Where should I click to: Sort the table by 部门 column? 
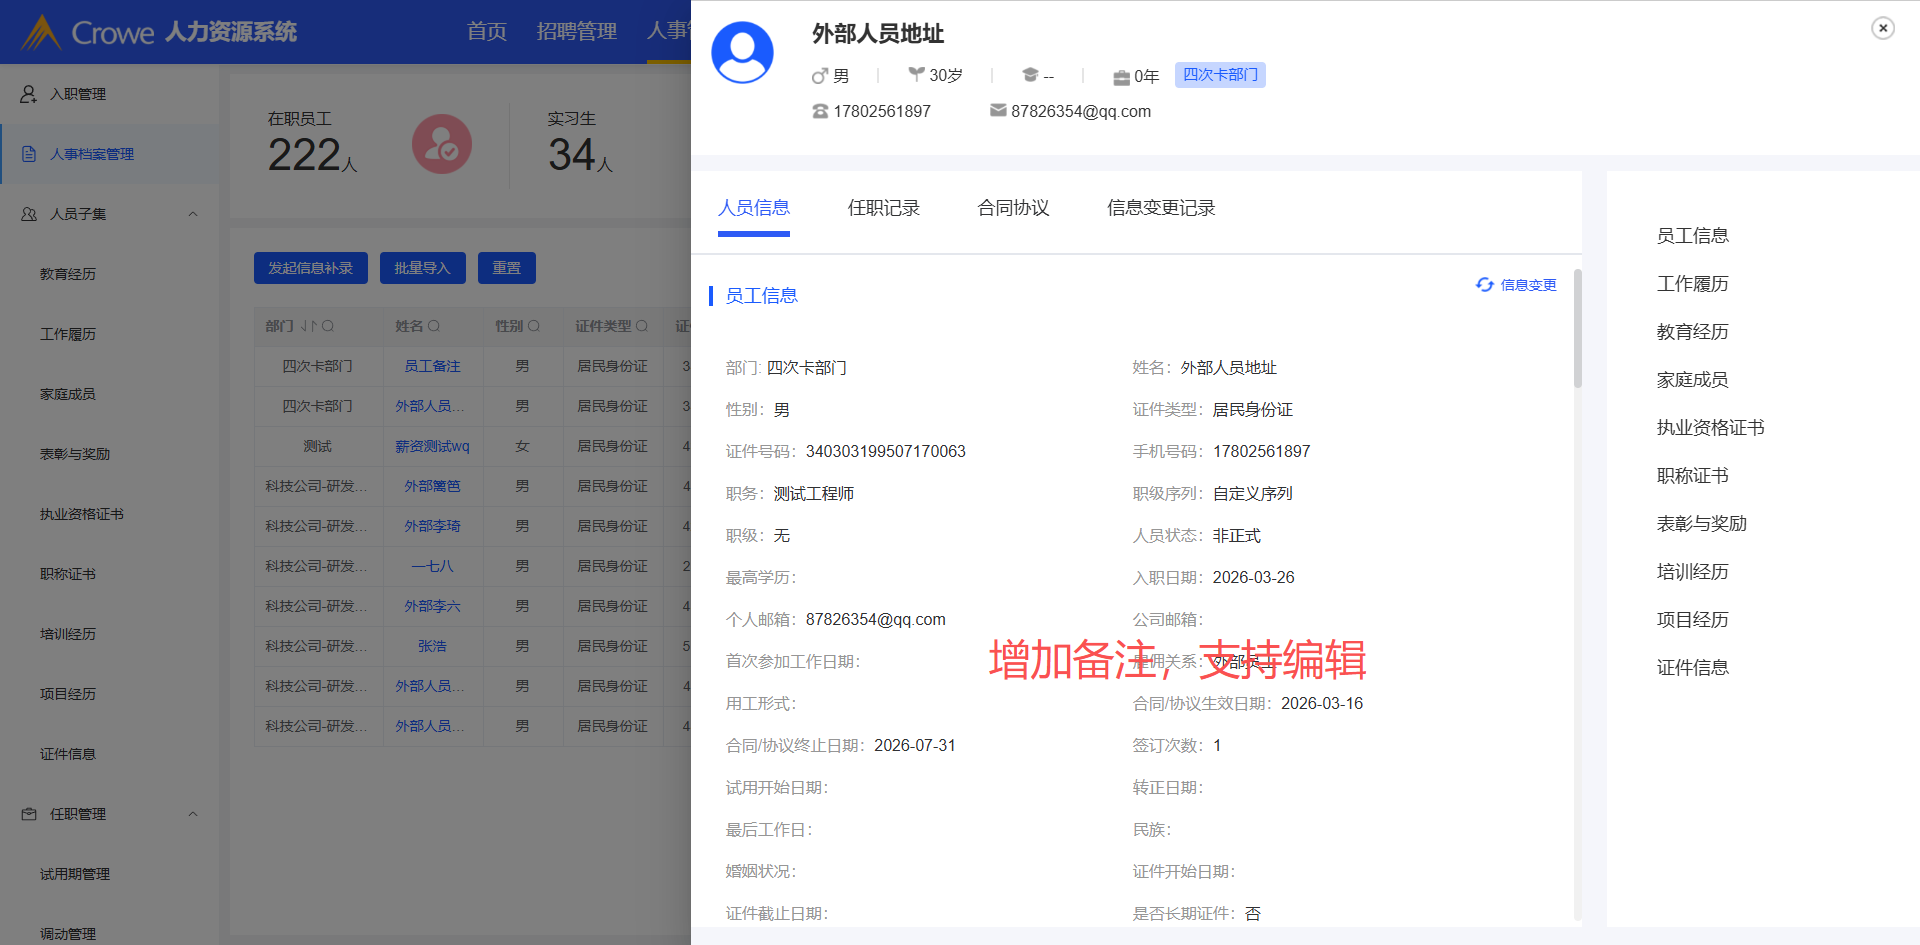coord(308,326)
